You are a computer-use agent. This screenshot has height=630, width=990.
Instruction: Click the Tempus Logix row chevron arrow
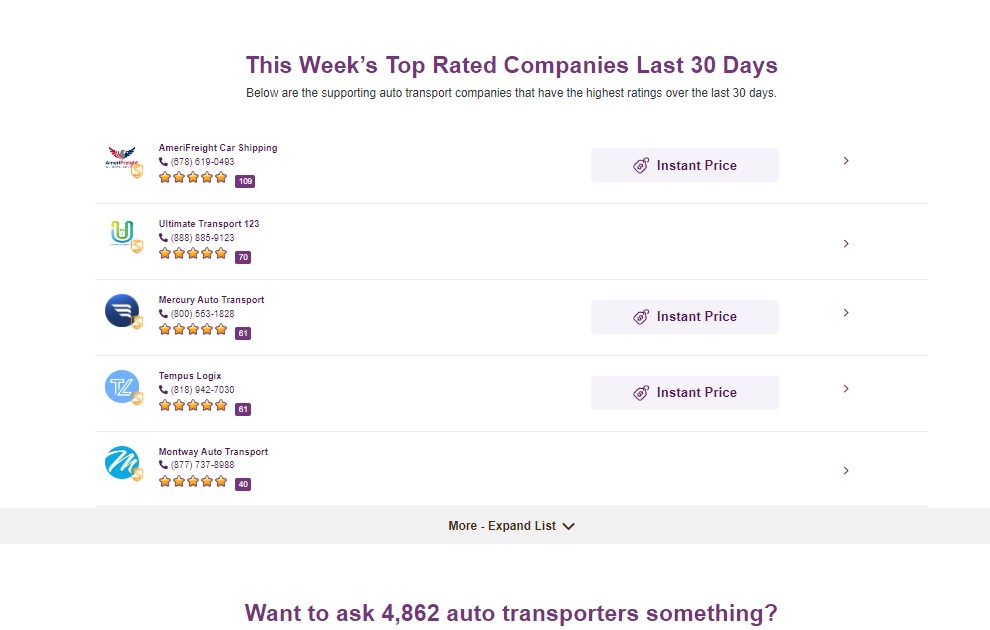click(x=846, y=389)
